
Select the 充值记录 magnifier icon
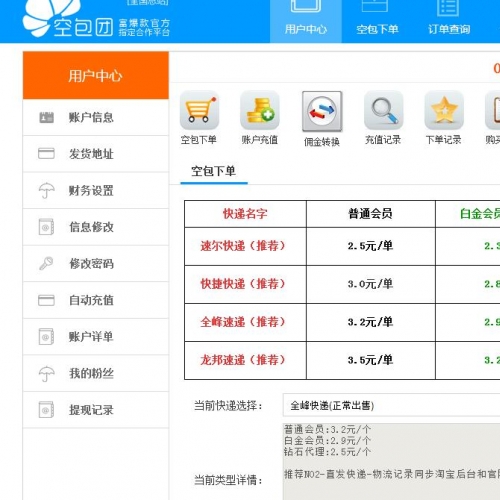(384, 110)
